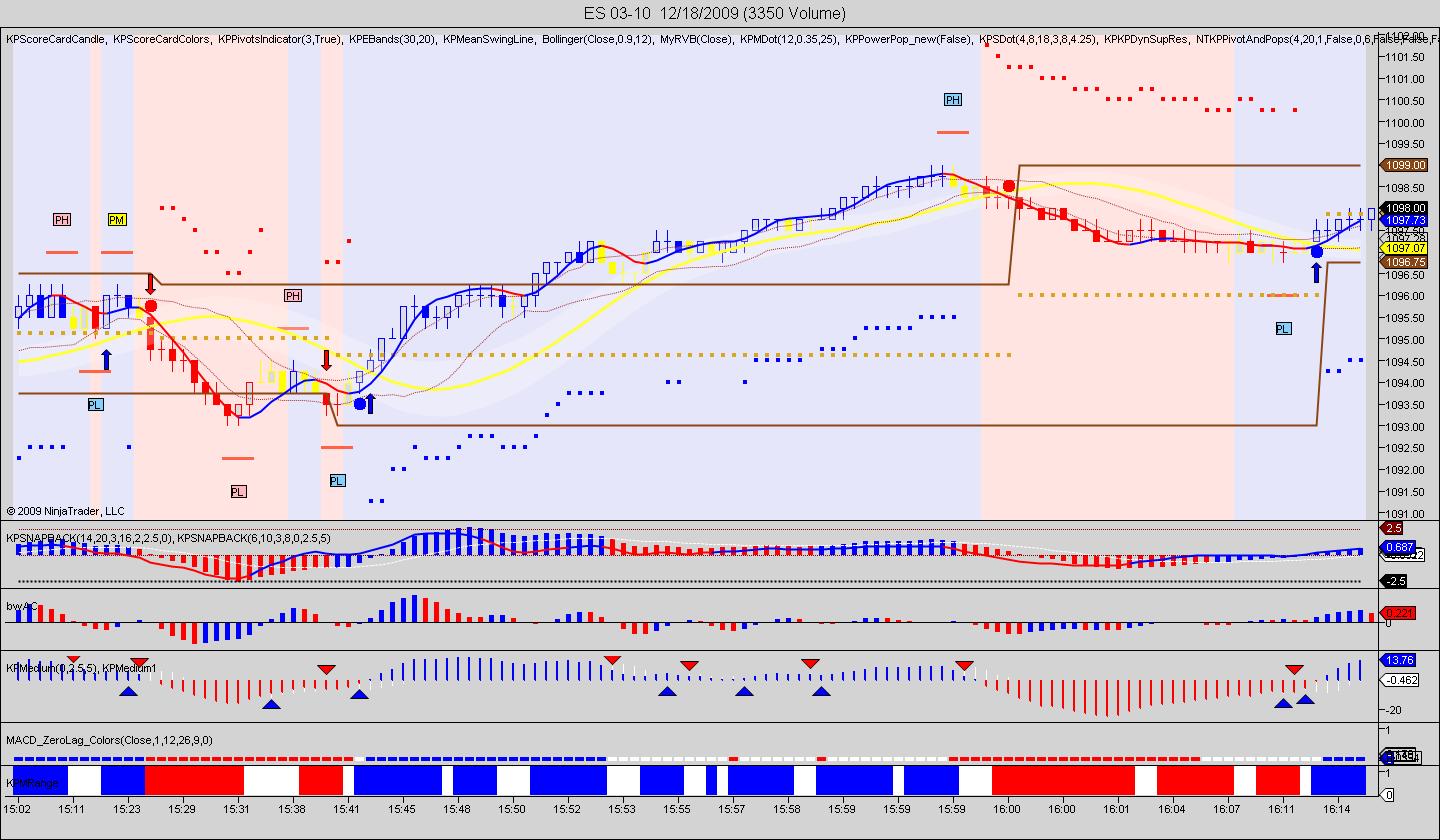Click the blue PL marker near 16:11
The image size is (1440, 840).
1283,329
